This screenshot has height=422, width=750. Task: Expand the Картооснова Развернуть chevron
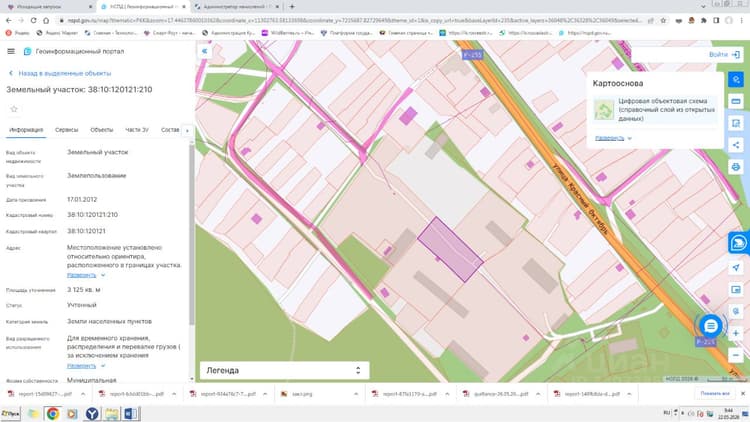coord(629,138)
